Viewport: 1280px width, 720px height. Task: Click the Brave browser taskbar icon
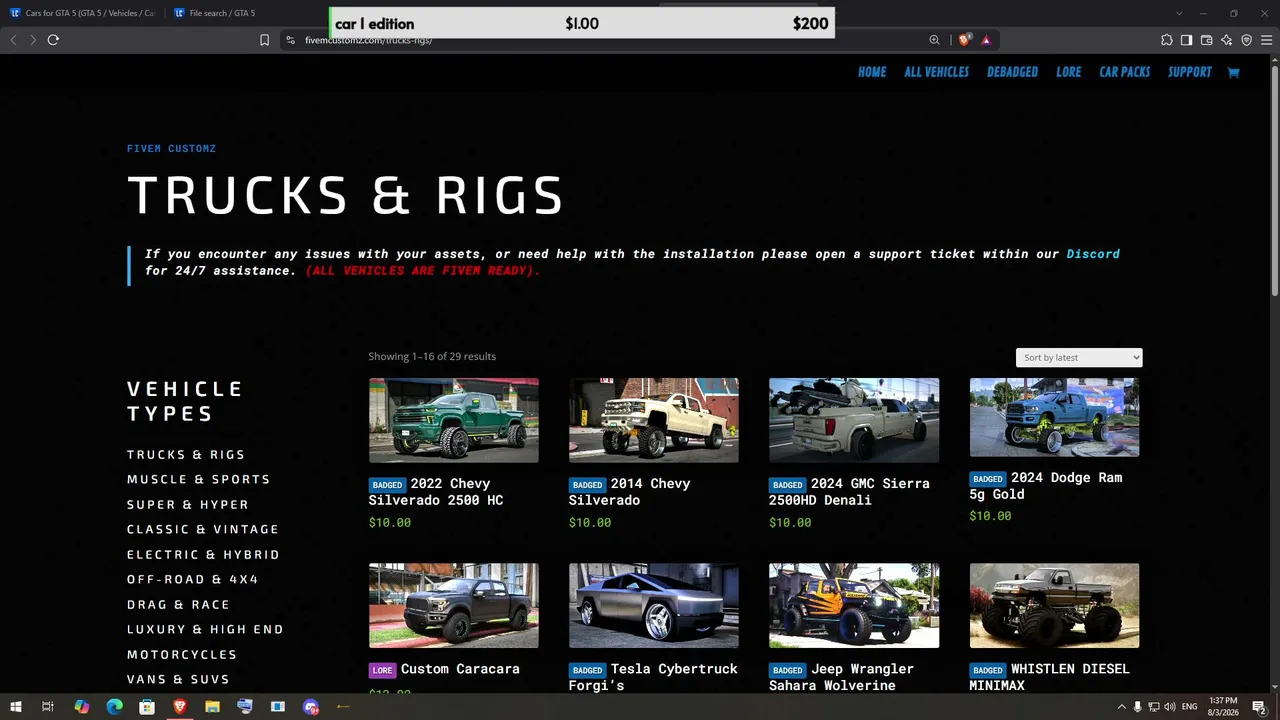pyautogui.click(x=180, y=707)
